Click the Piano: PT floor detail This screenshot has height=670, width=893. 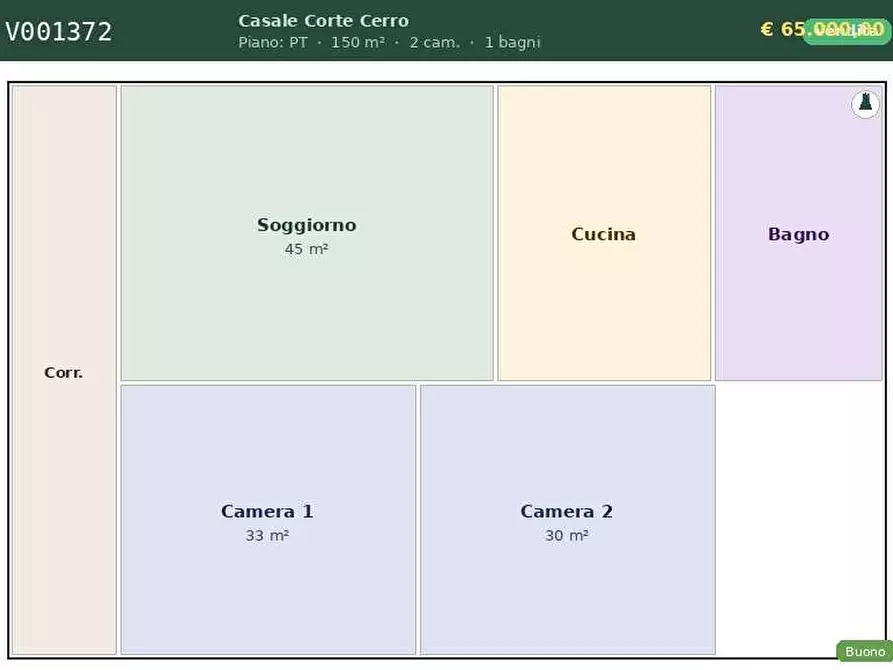click(272, 43)
